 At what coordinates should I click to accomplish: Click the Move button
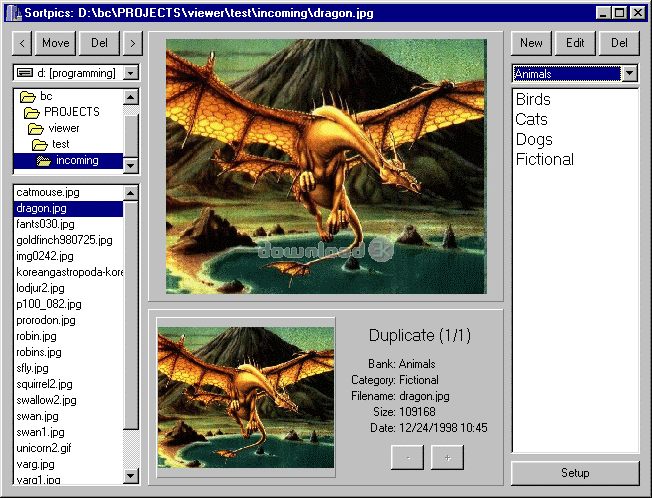(x=56, y=43)
